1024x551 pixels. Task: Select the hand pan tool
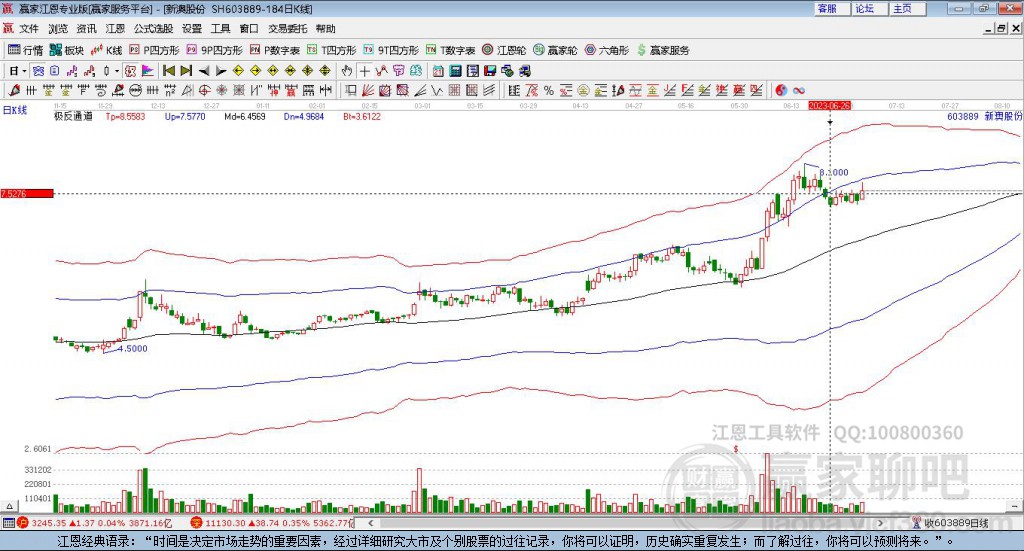pos(347,71)
